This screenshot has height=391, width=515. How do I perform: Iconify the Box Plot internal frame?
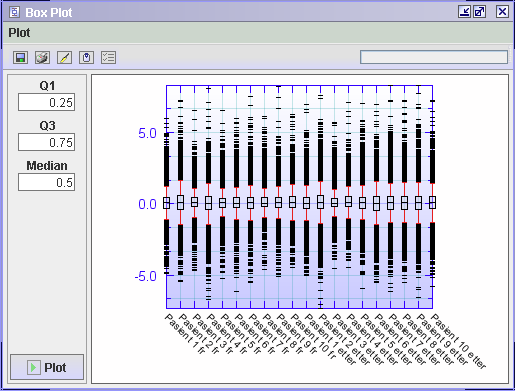coord(464,12)
